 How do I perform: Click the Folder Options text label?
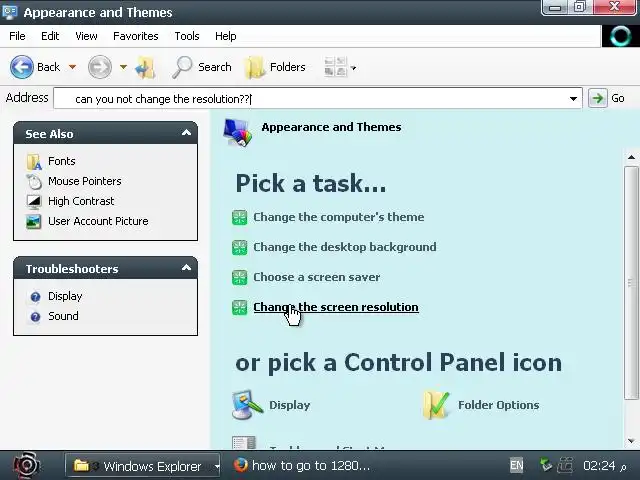click(x=498, y=405)
